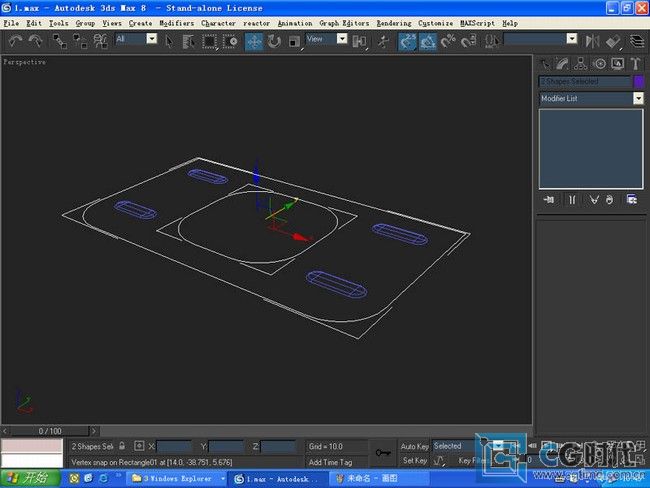Click Add Time Tag

click(x=330, y=462)
